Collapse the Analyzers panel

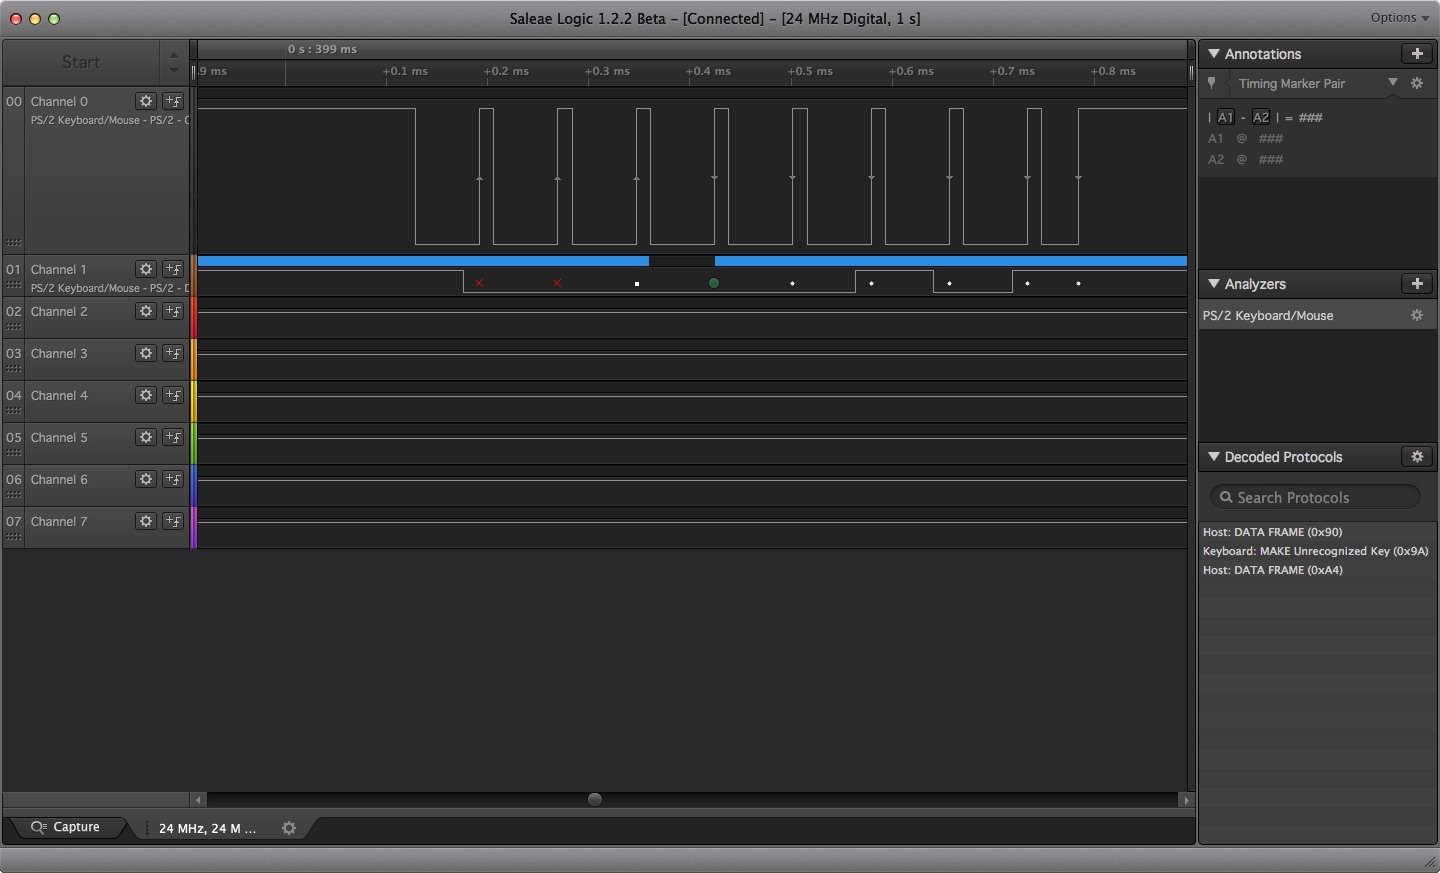pos(1214,284)
